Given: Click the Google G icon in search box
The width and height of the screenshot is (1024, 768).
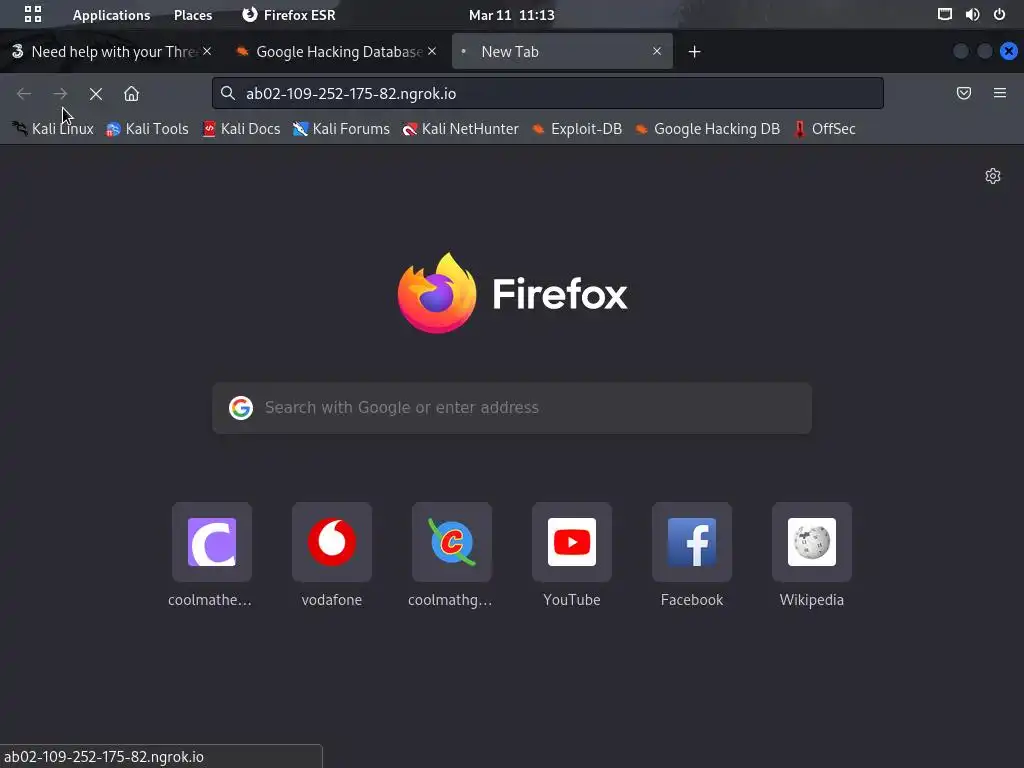Looking at the screenshot, I should (x=241, y=408).
